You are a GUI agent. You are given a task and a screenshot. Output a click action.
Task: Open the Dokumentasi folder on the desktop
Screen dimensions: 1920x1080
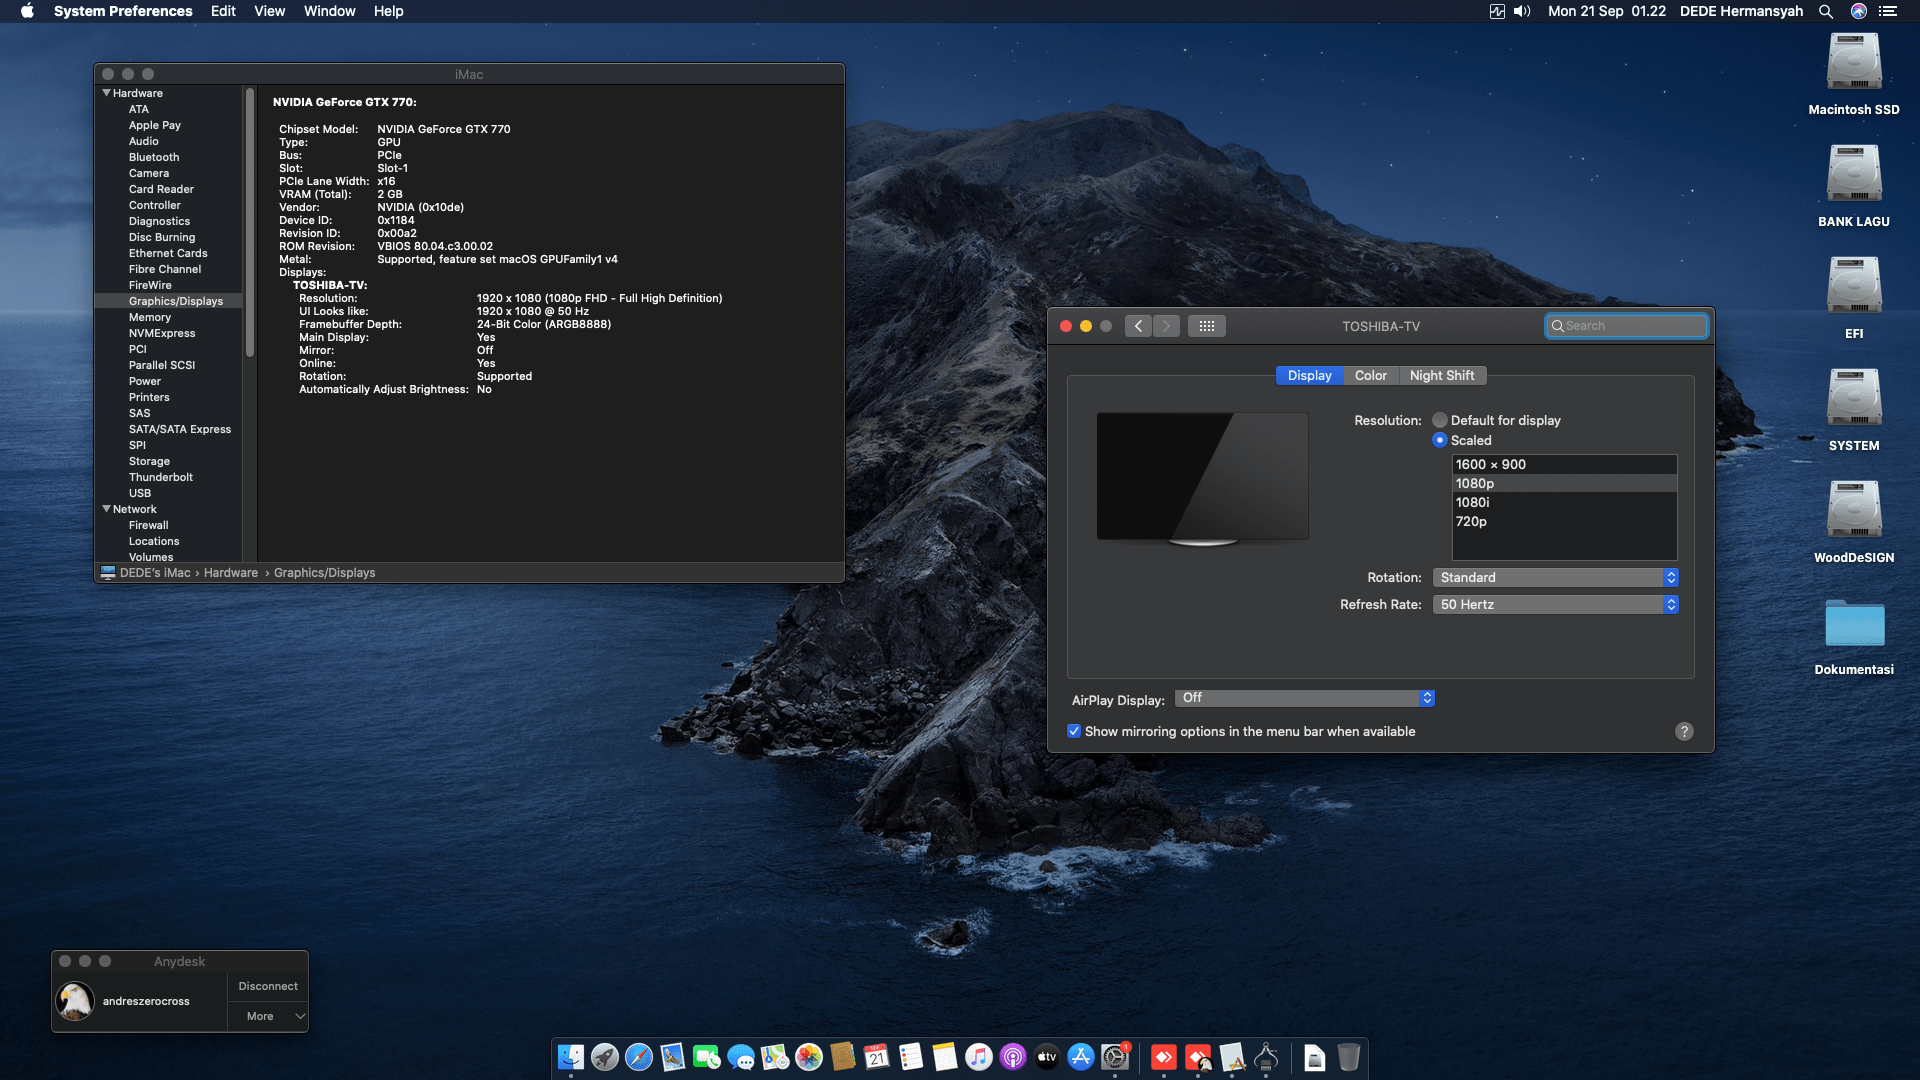point(1854,626)
